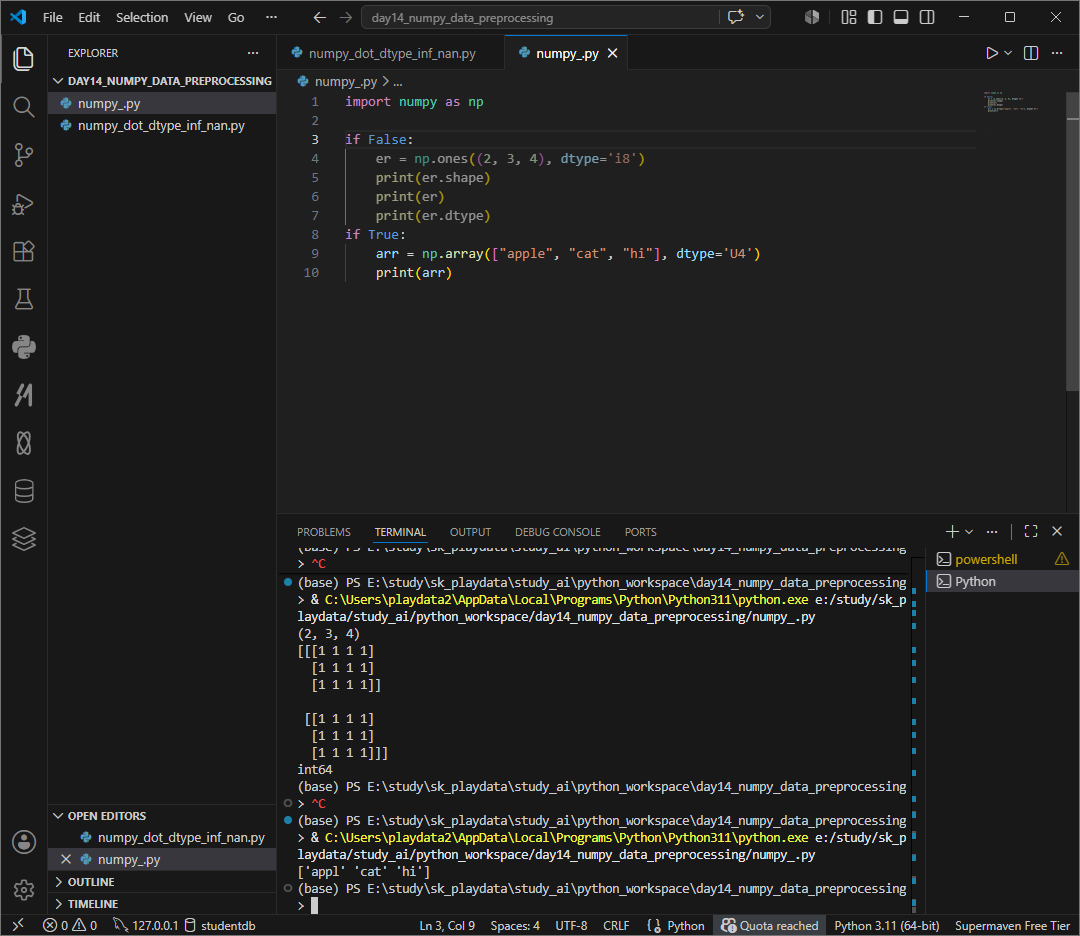This screenshot has height=936, width=1080.
Task: Expand the TIMELINE section
Action: [x=163, y=904]
